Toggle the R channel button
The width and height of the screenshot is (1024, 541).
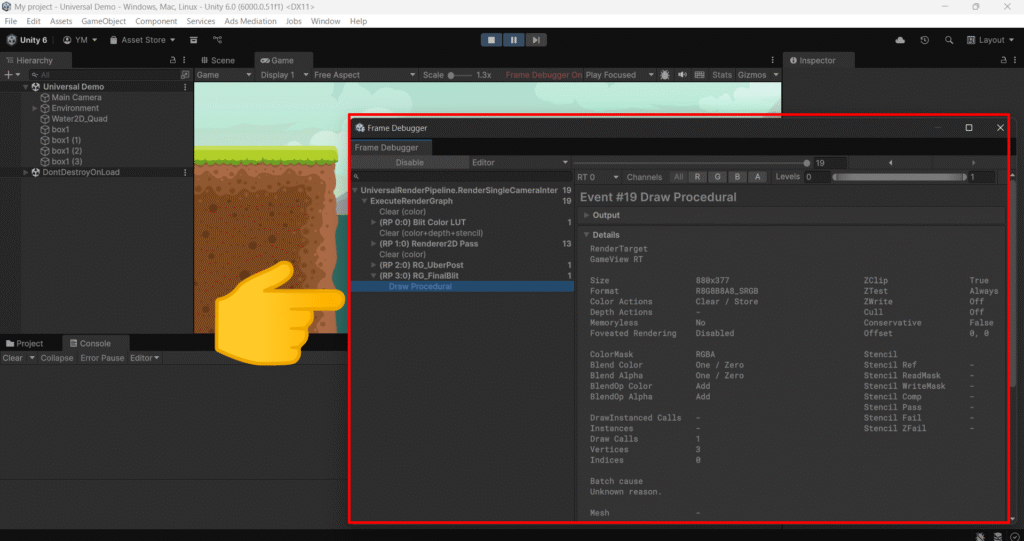(x=698, y=177)
